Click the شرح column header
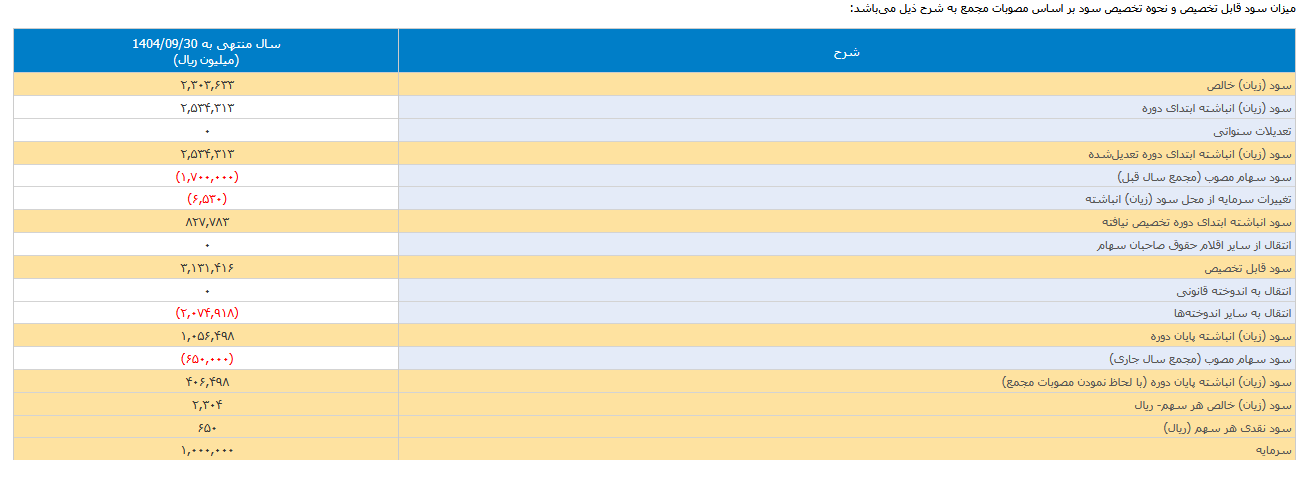Viewport: 1301px width, 477px height. 847,51
